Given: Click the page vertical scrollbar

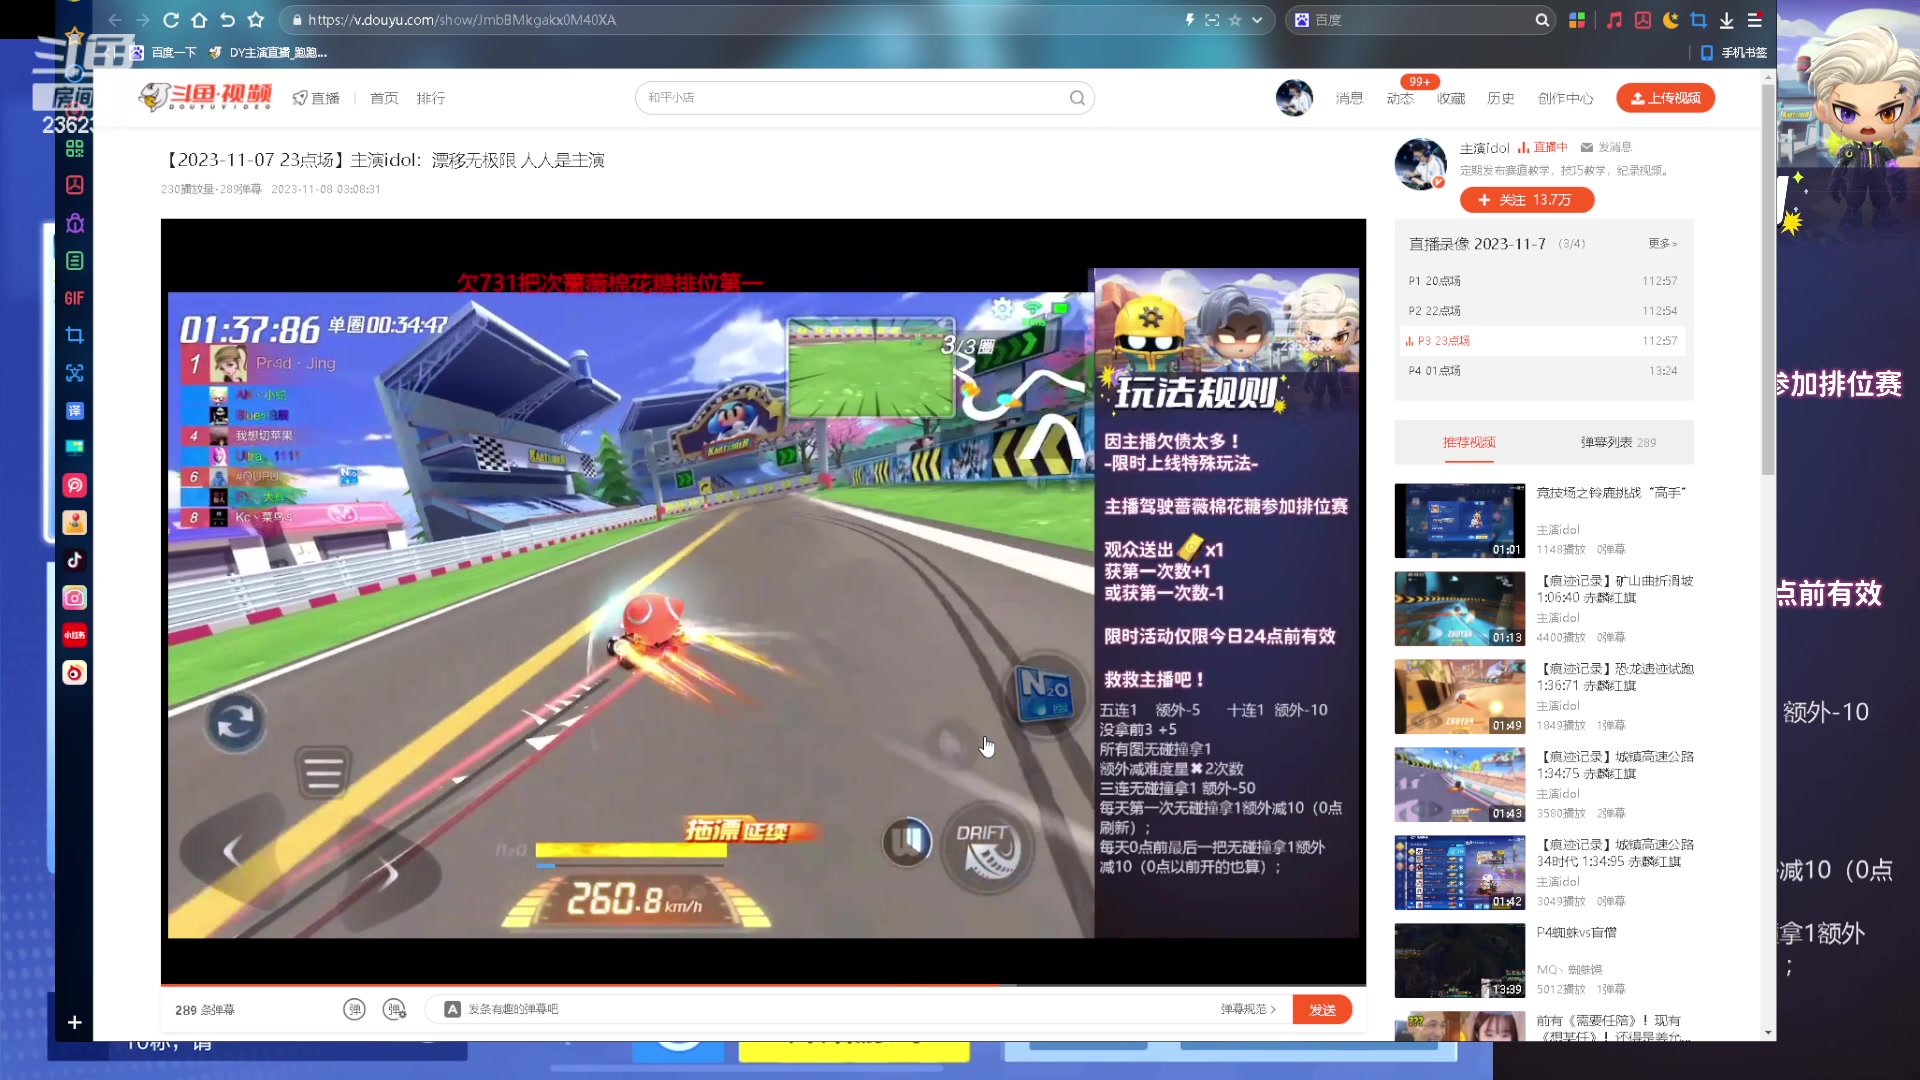Looking at the screenshot, I should point(1768,280).
